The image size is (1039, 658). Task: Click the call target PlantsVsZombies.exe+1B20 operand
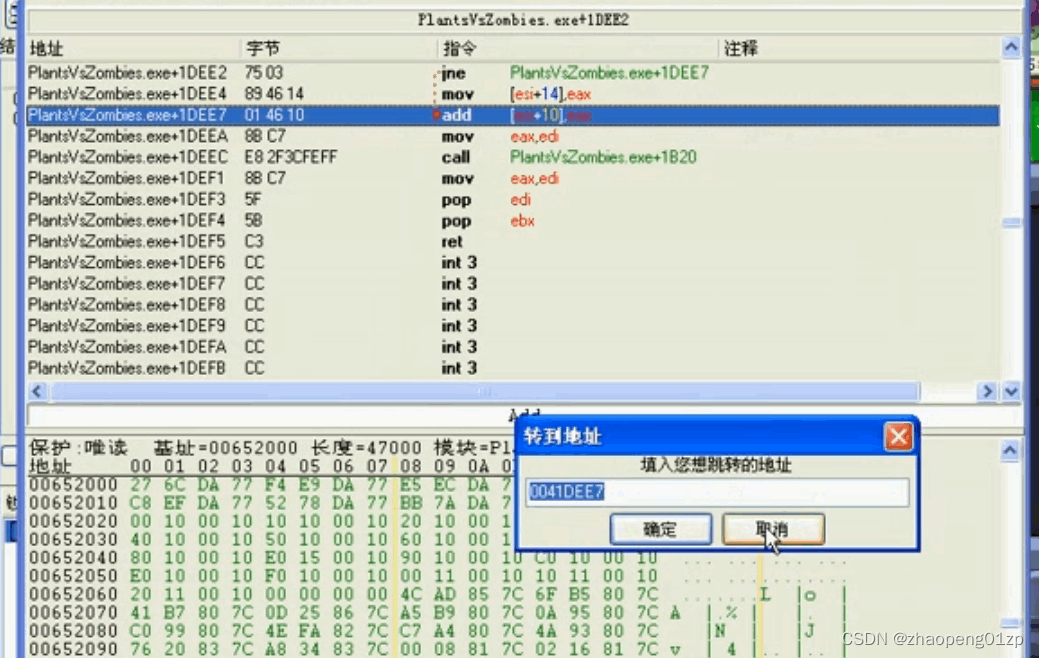pos(603,157)
